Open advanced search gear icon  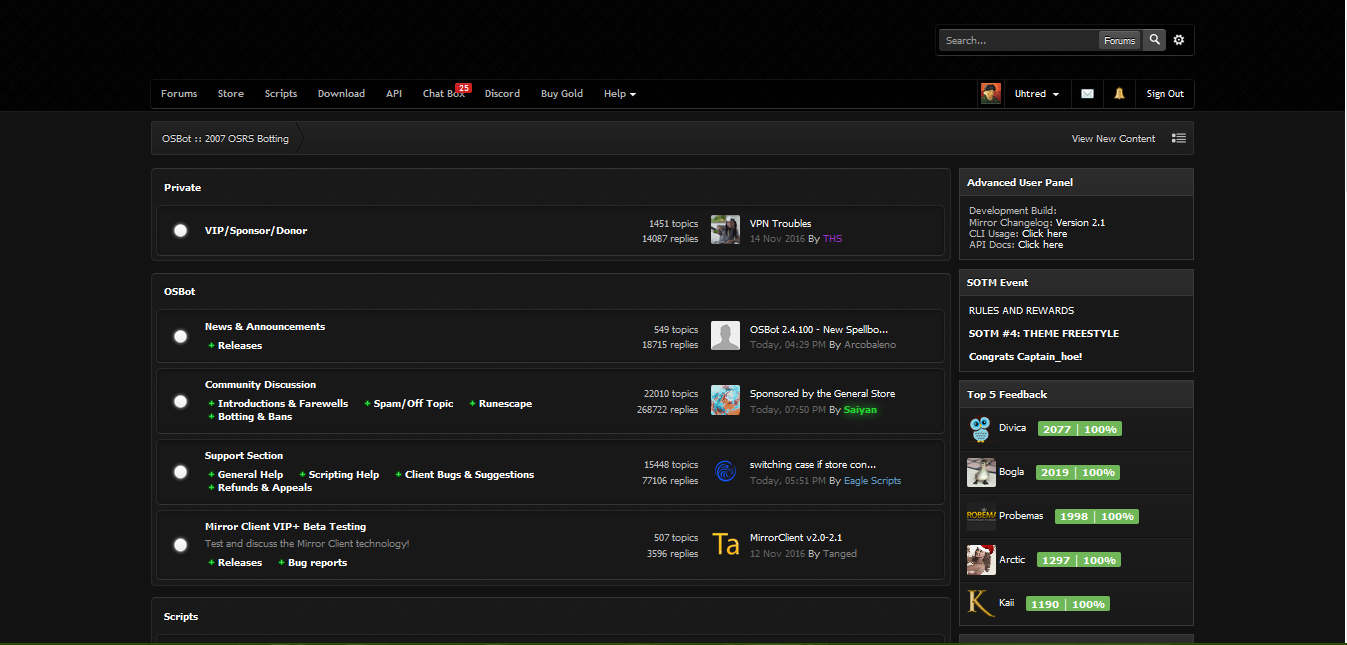(1179, 40)
